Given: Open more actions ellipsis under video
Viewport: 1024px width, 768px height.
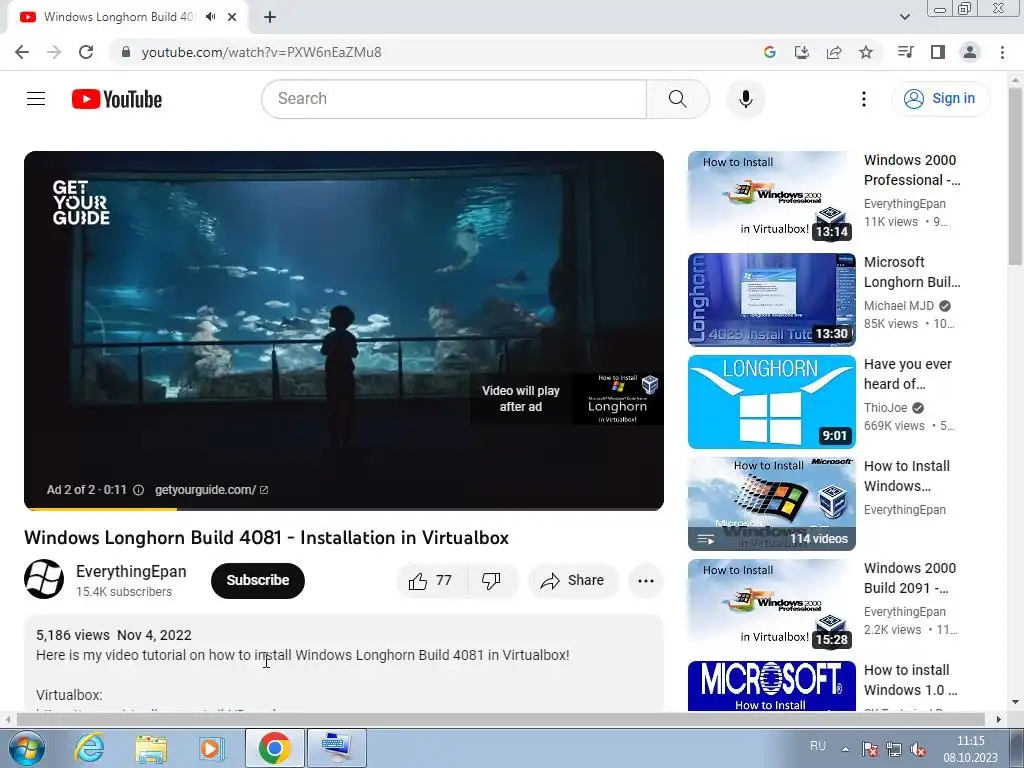Looking at the screenshot, I should tap(645, 581).
